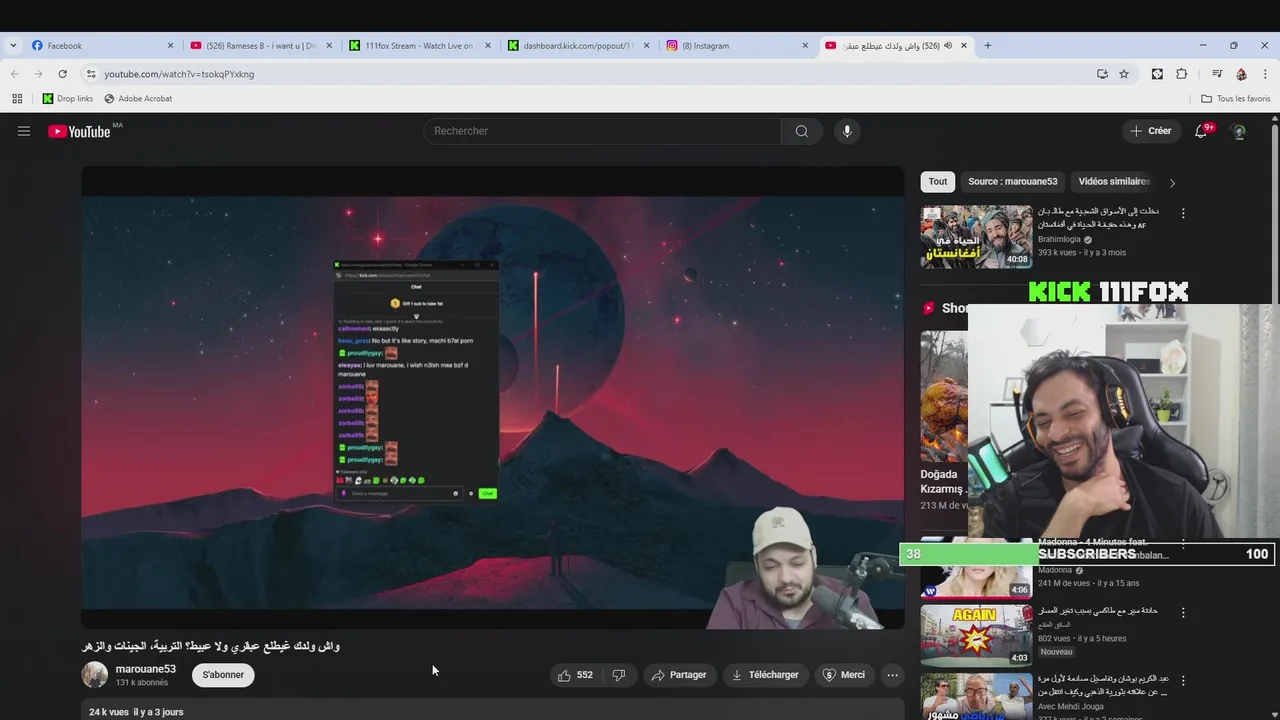Click the black square extension icon in toolbar
1280x720 pixels.
coord(1157,74)
